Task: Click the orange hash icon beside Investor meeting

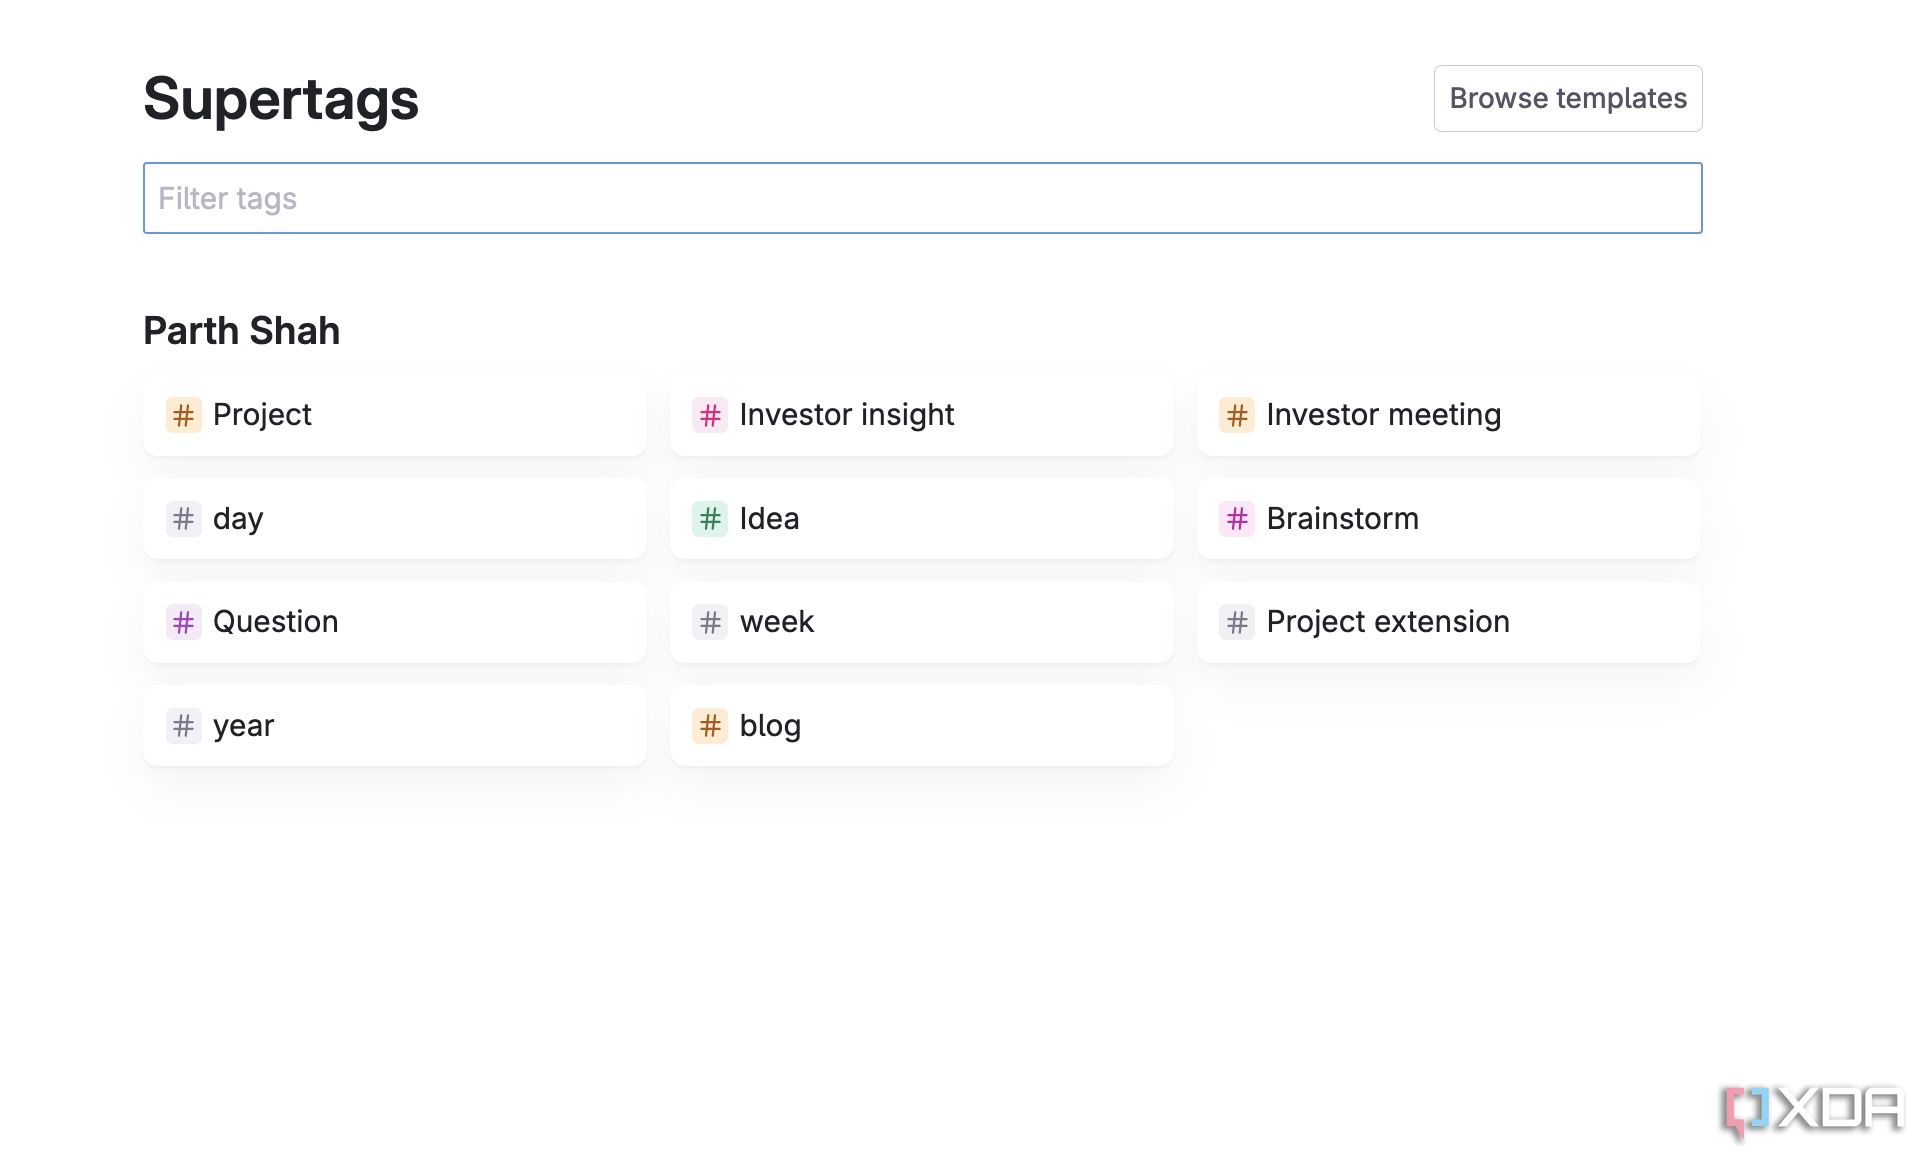Action: click(1237, 415)
